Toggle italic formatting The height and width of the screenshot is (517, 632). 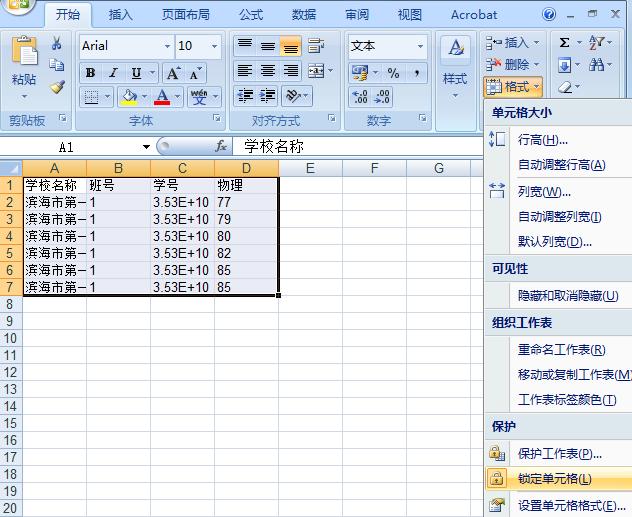click(x=113, y=73)
